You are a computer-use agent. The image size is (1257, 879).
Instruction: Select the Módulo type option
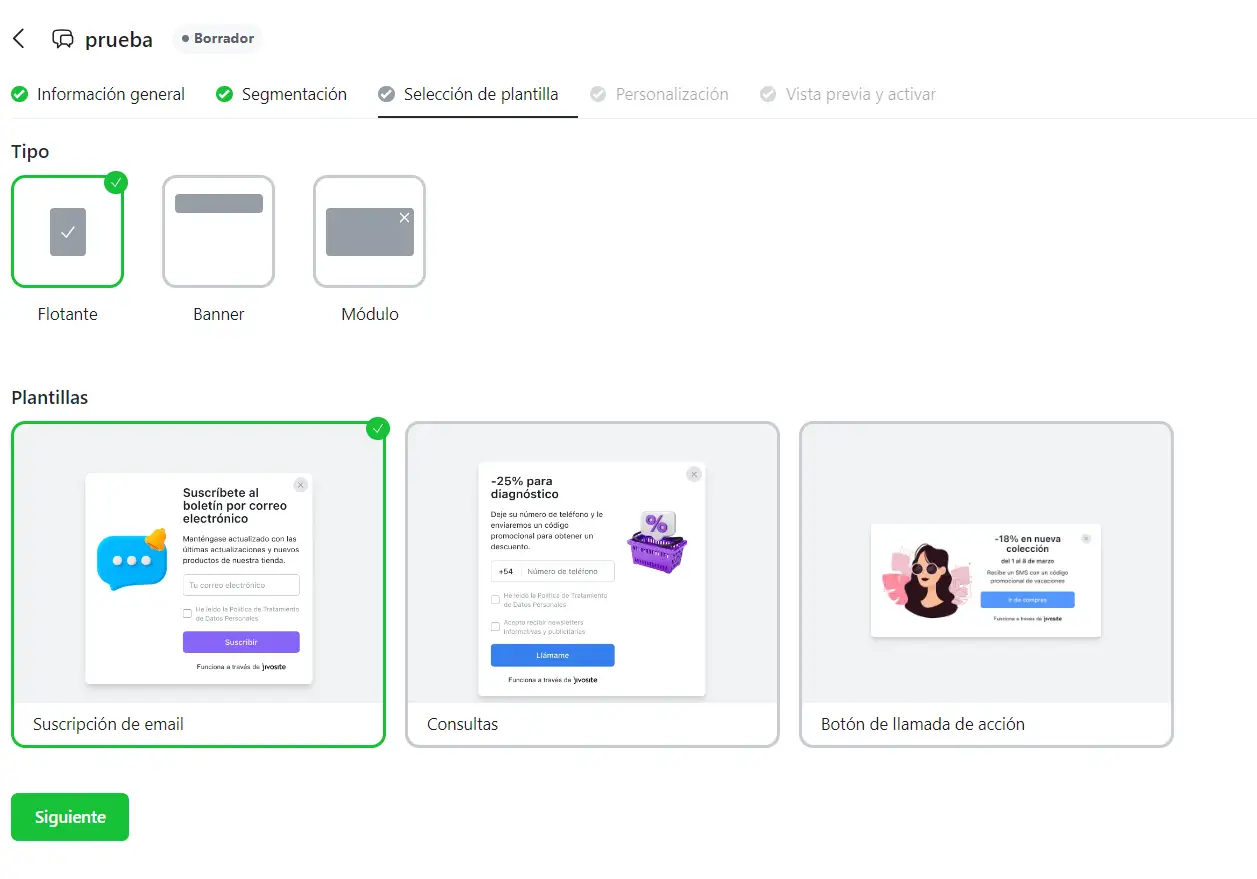coord(370,232)
